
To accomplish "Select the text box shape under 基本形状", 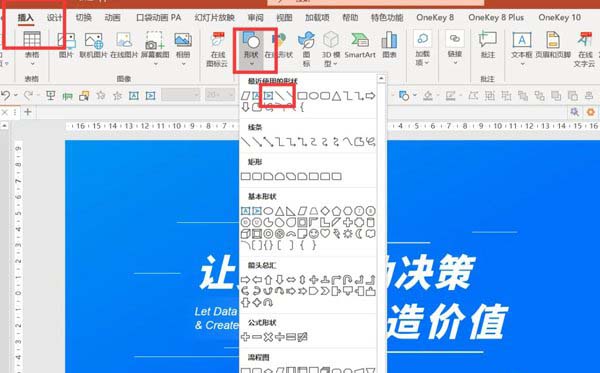I will (x=246, y=211).
